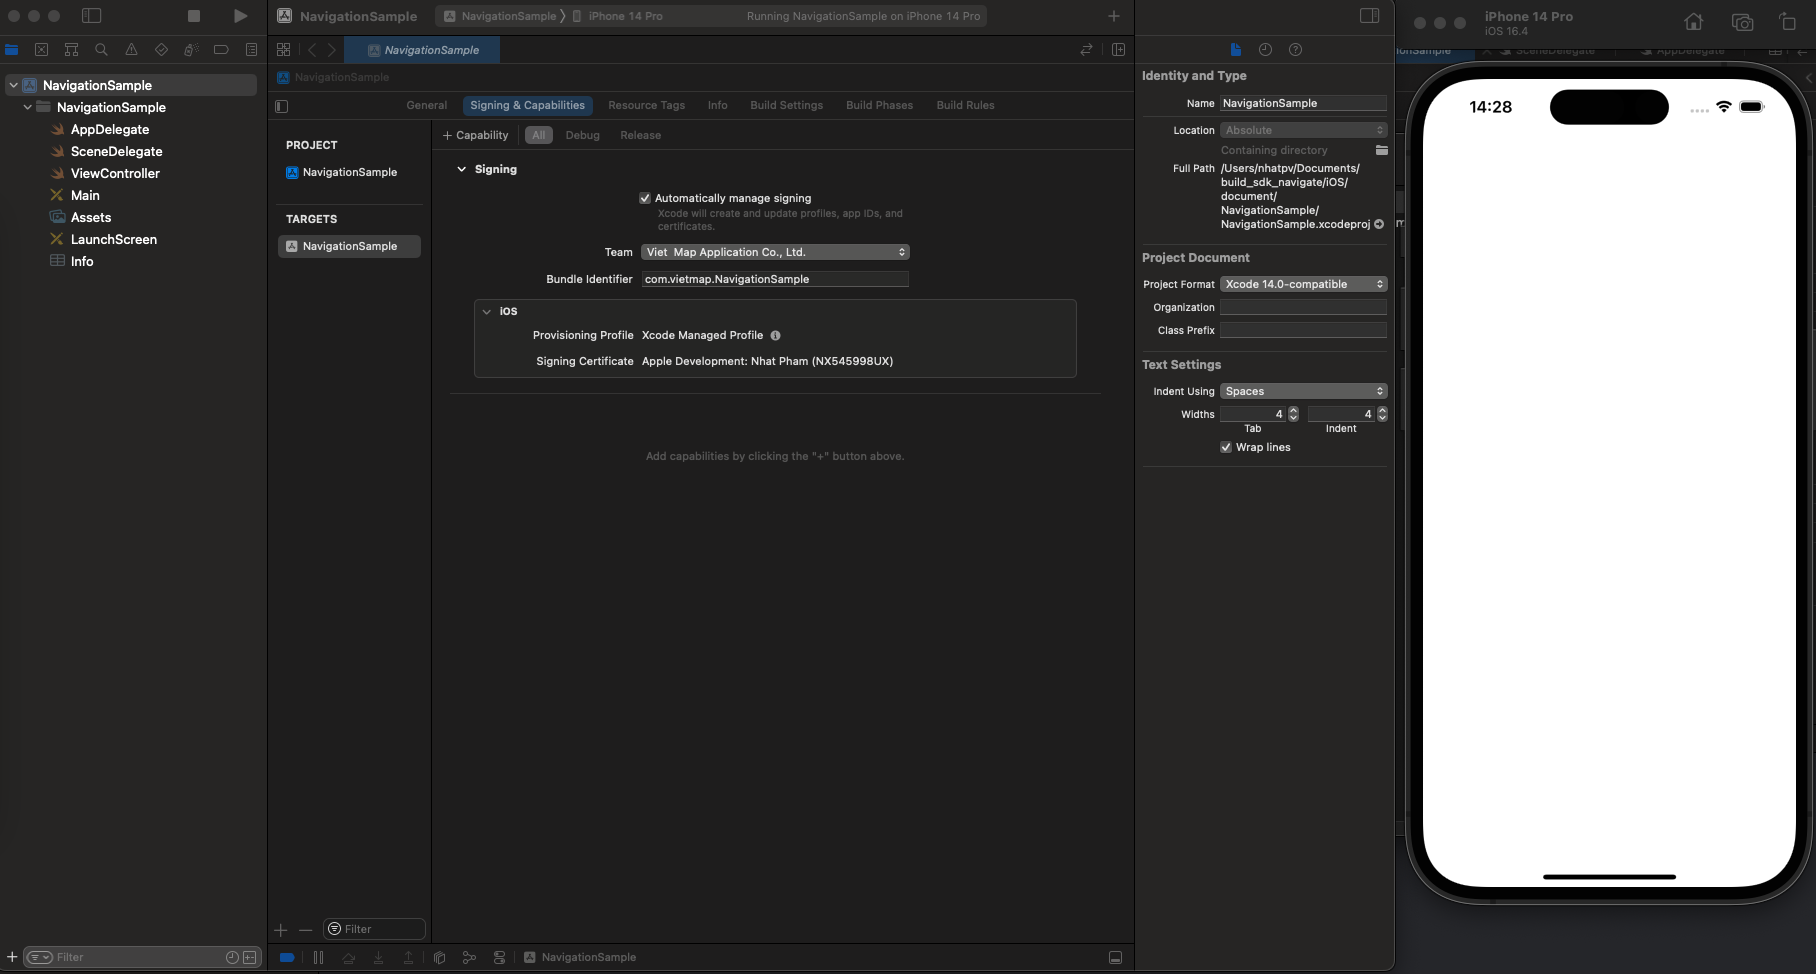Image resolution: width=1816 pixels, height=974 pixels.
Task: Open Environment Overrides in debug bar
Action: tap(499, 957)
